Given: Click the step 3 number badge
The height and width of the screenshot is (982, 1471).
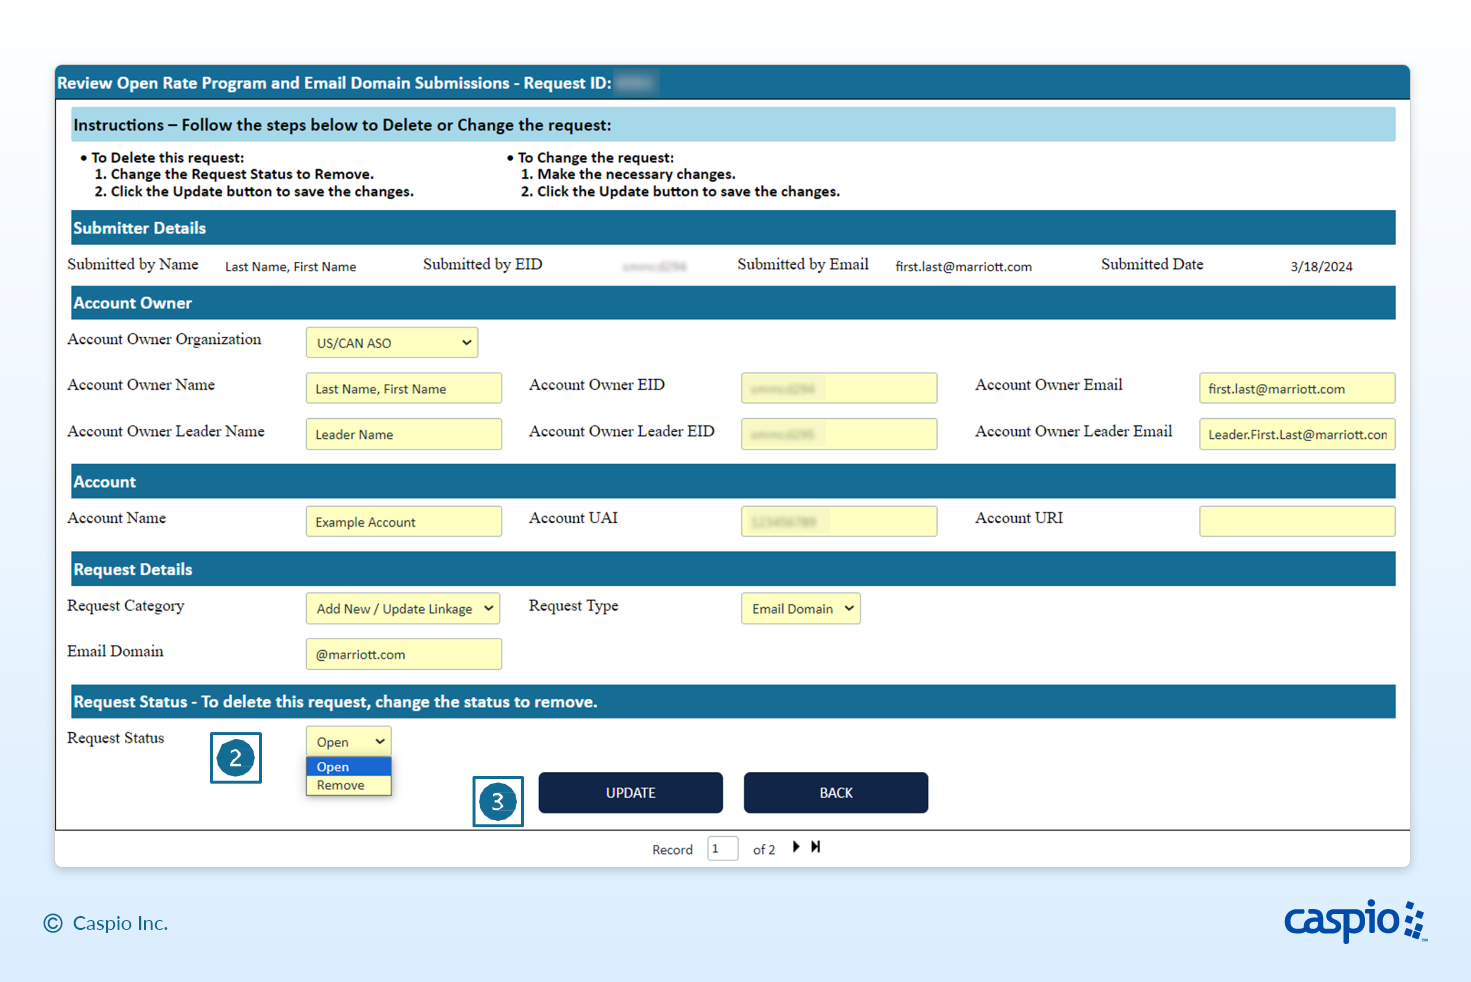Looking at the screenshot, I should [x=498, y=802].
